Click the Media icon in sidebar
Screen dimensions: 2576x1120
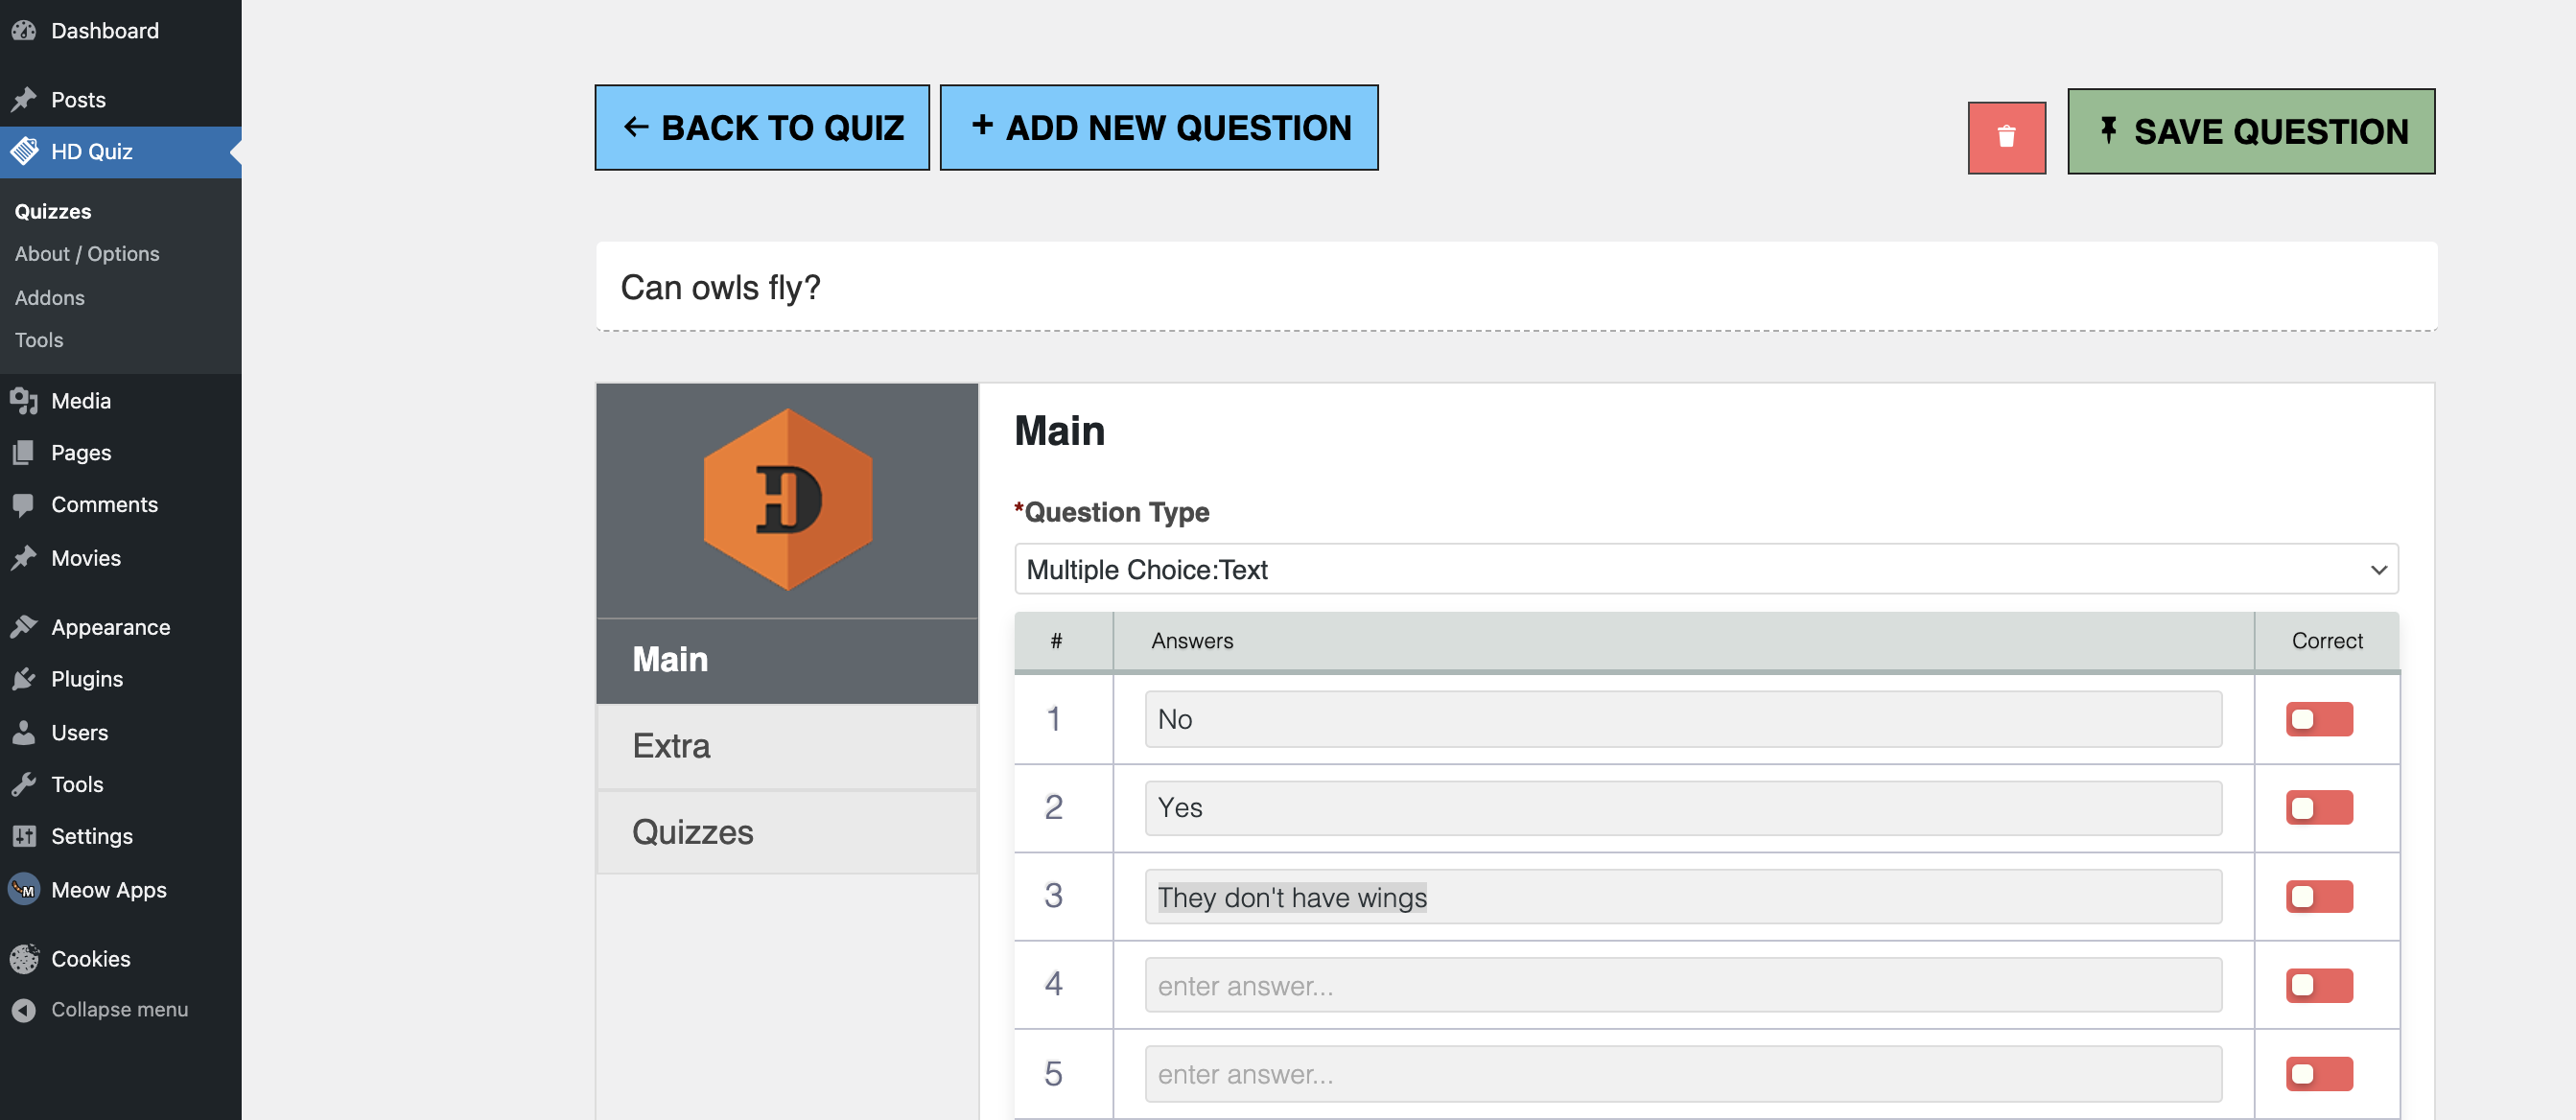tap(24, 401)
